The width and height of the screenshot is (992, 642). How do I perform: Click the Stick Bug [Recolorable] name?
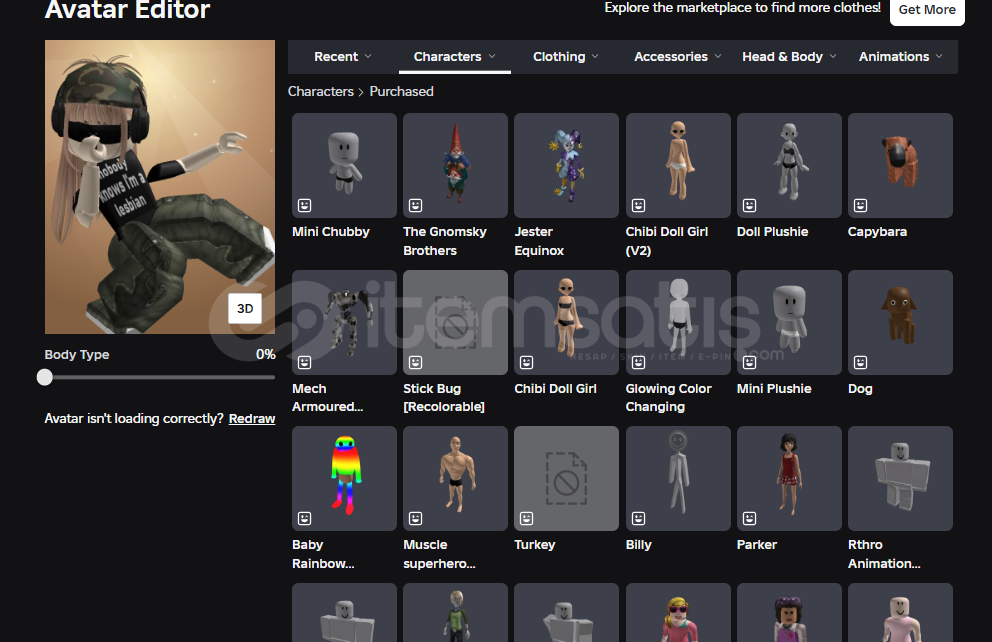(x=444, y=398)
